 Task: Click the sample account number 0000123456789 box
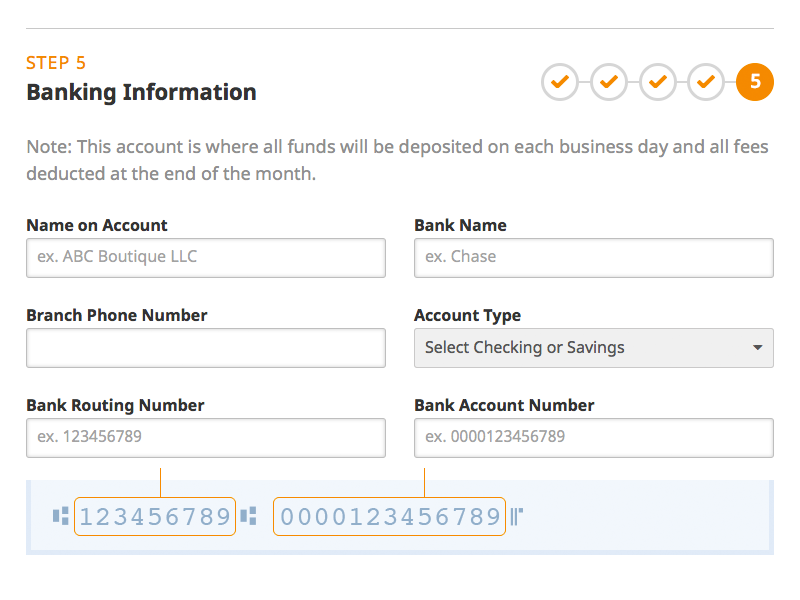tap(389, 517)
